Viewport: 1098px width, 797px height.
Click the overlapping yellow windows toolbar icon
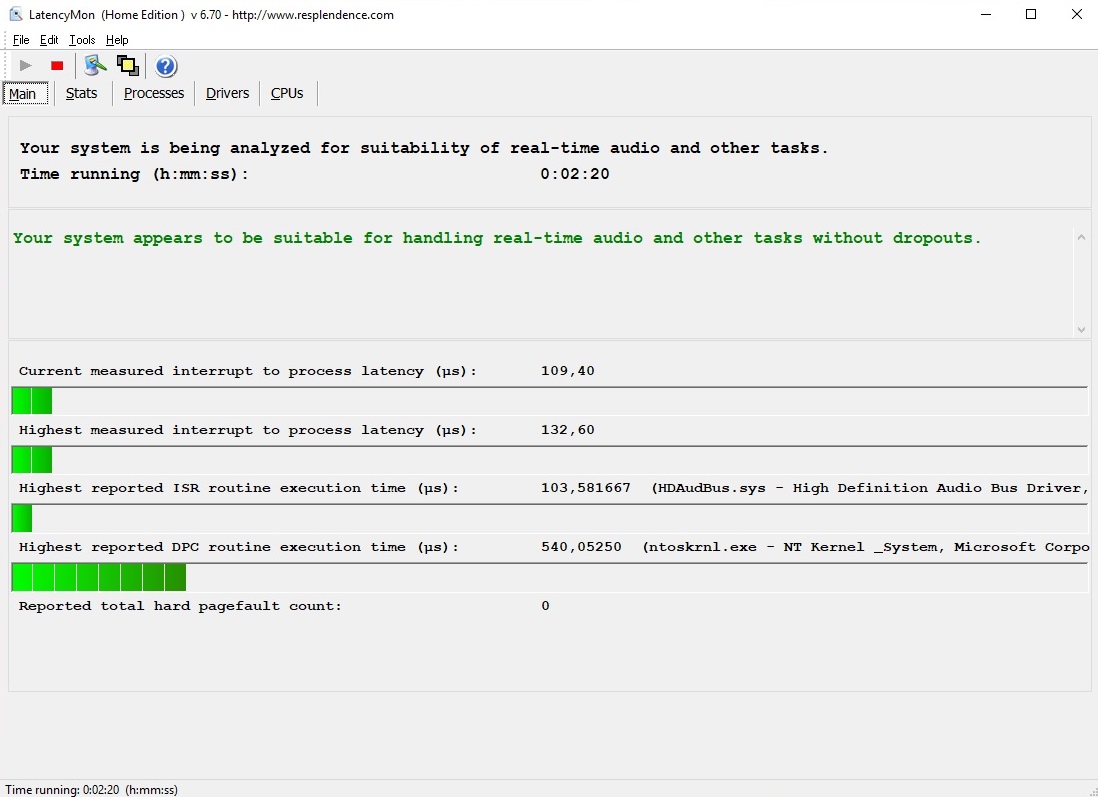[127, 66]
